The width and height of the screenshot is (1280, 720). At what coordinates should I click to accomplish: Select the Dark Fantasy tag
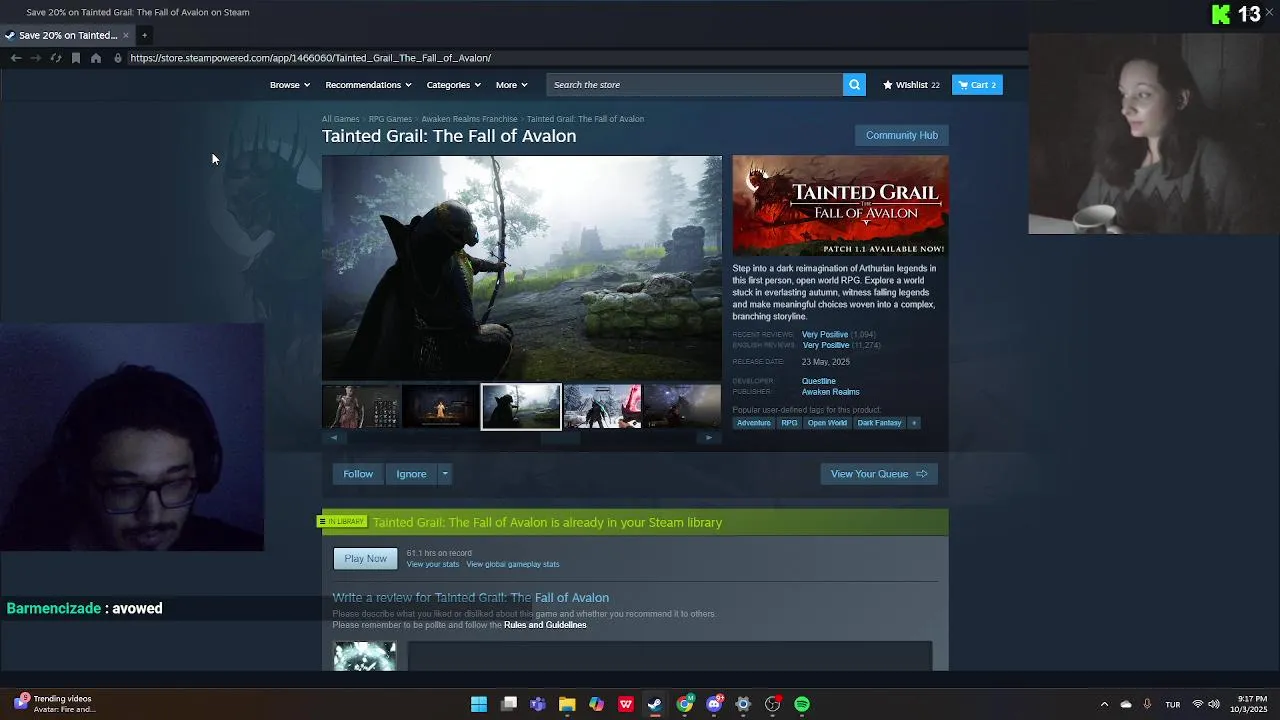point(879,423)
